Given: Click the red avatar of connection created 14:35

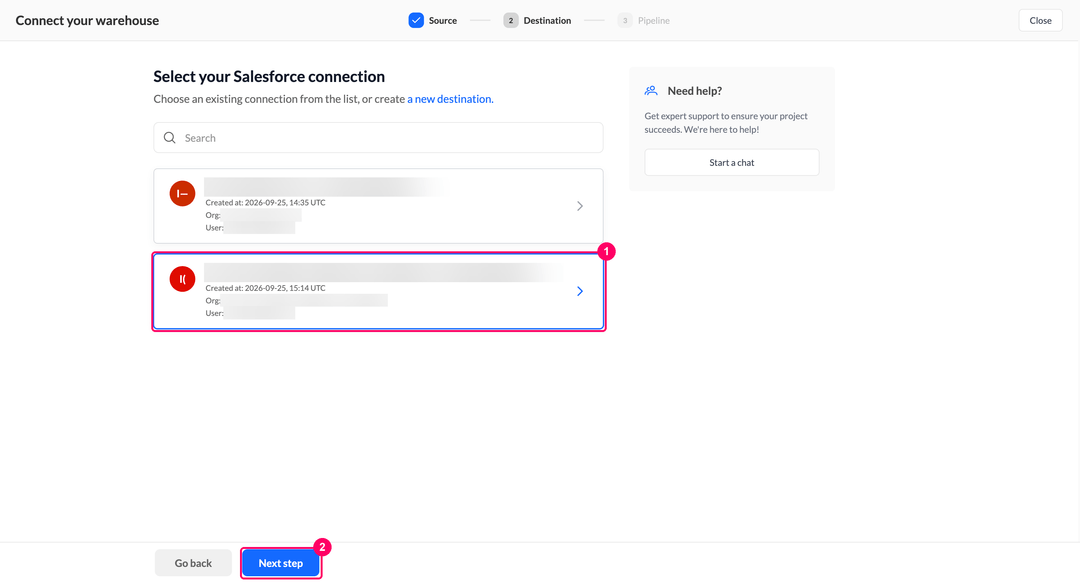Looking at the screenshot, I should click(x=183, y=194).
